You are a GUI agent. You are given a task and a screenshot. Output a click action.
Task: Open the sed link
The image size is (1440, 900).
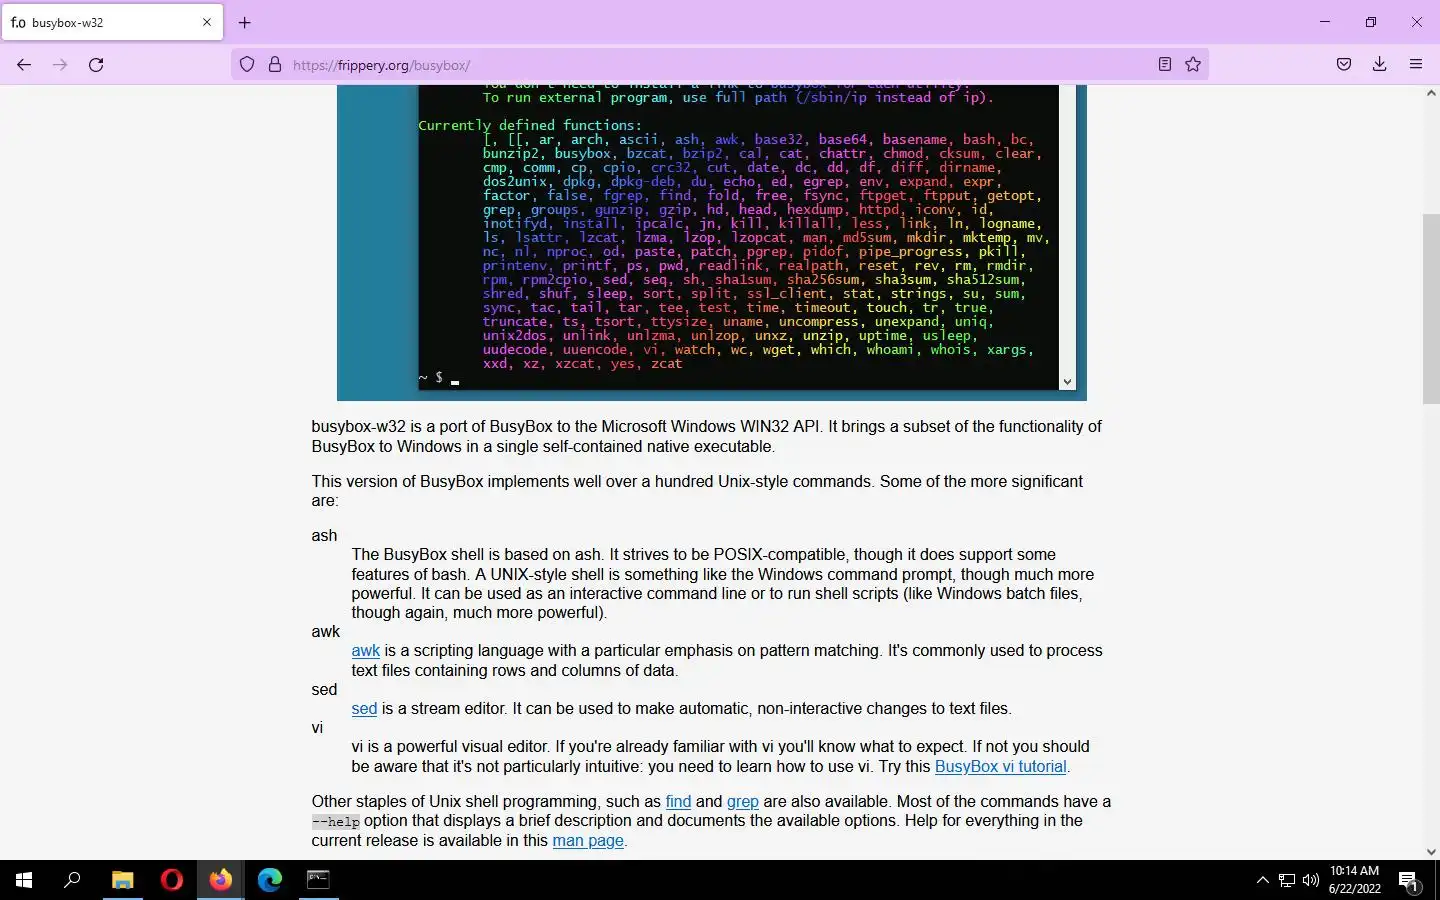(364, 709)
